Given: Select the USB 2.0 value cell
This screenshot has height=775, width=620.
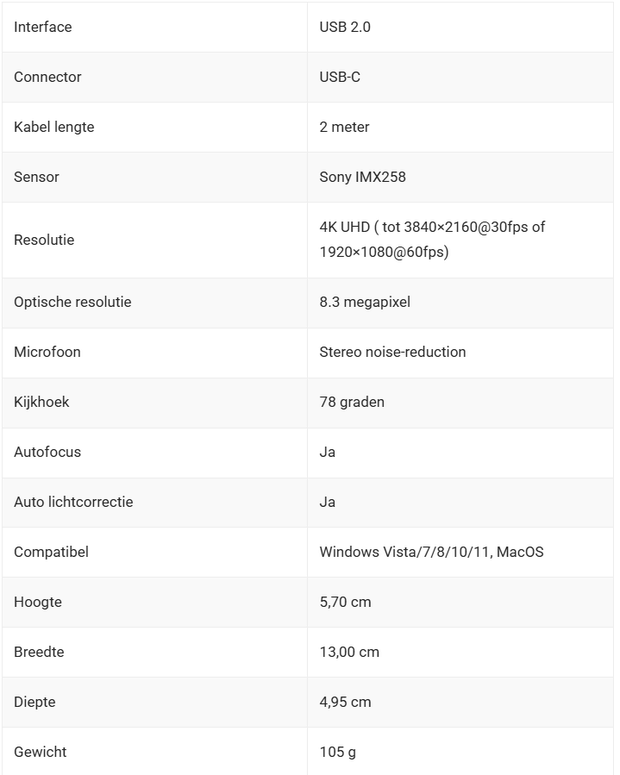Looking at the screenshot, I should 345,27.
